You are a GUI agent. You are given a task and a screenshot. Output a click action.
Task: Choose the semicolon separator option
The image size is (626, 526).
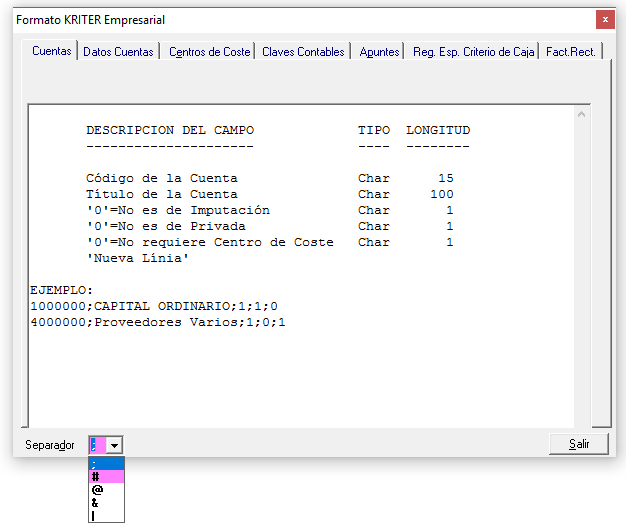(106, 464)
